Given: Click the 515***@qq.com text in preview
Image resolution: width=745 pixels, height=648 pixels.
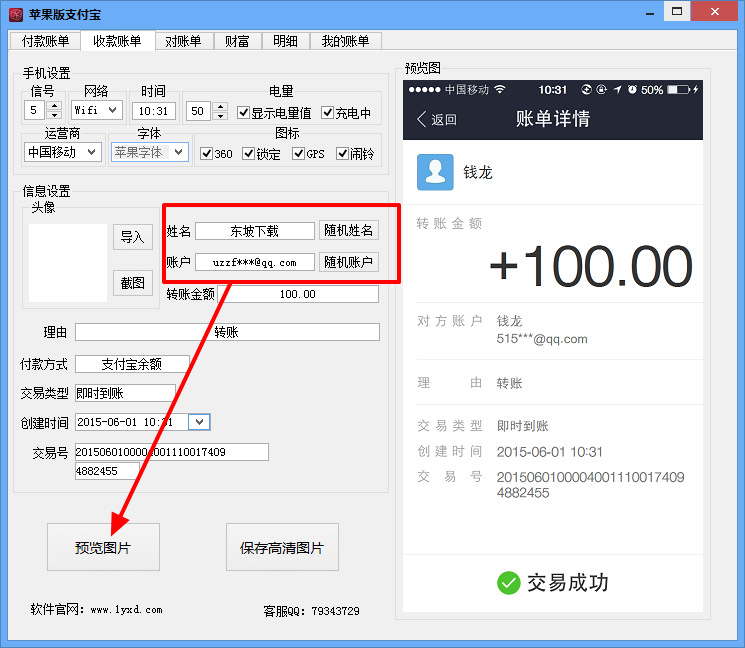Looking at the screenshot, I should pyautogui.click(x=542, y=339).
